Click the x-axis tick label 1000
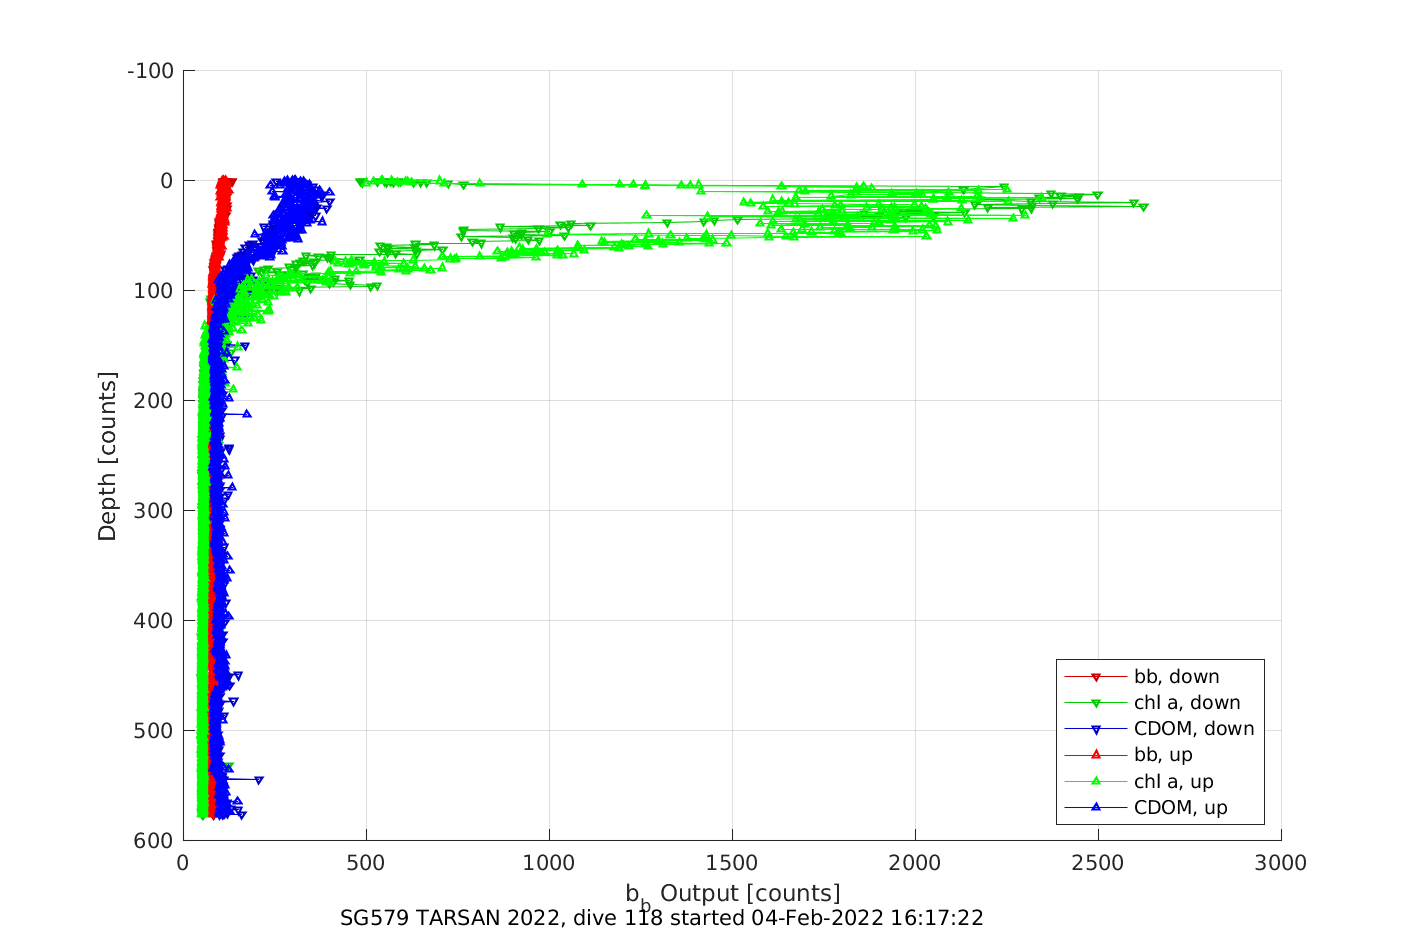The width and height of the screenshot is (1417, 945). [549, 864]
